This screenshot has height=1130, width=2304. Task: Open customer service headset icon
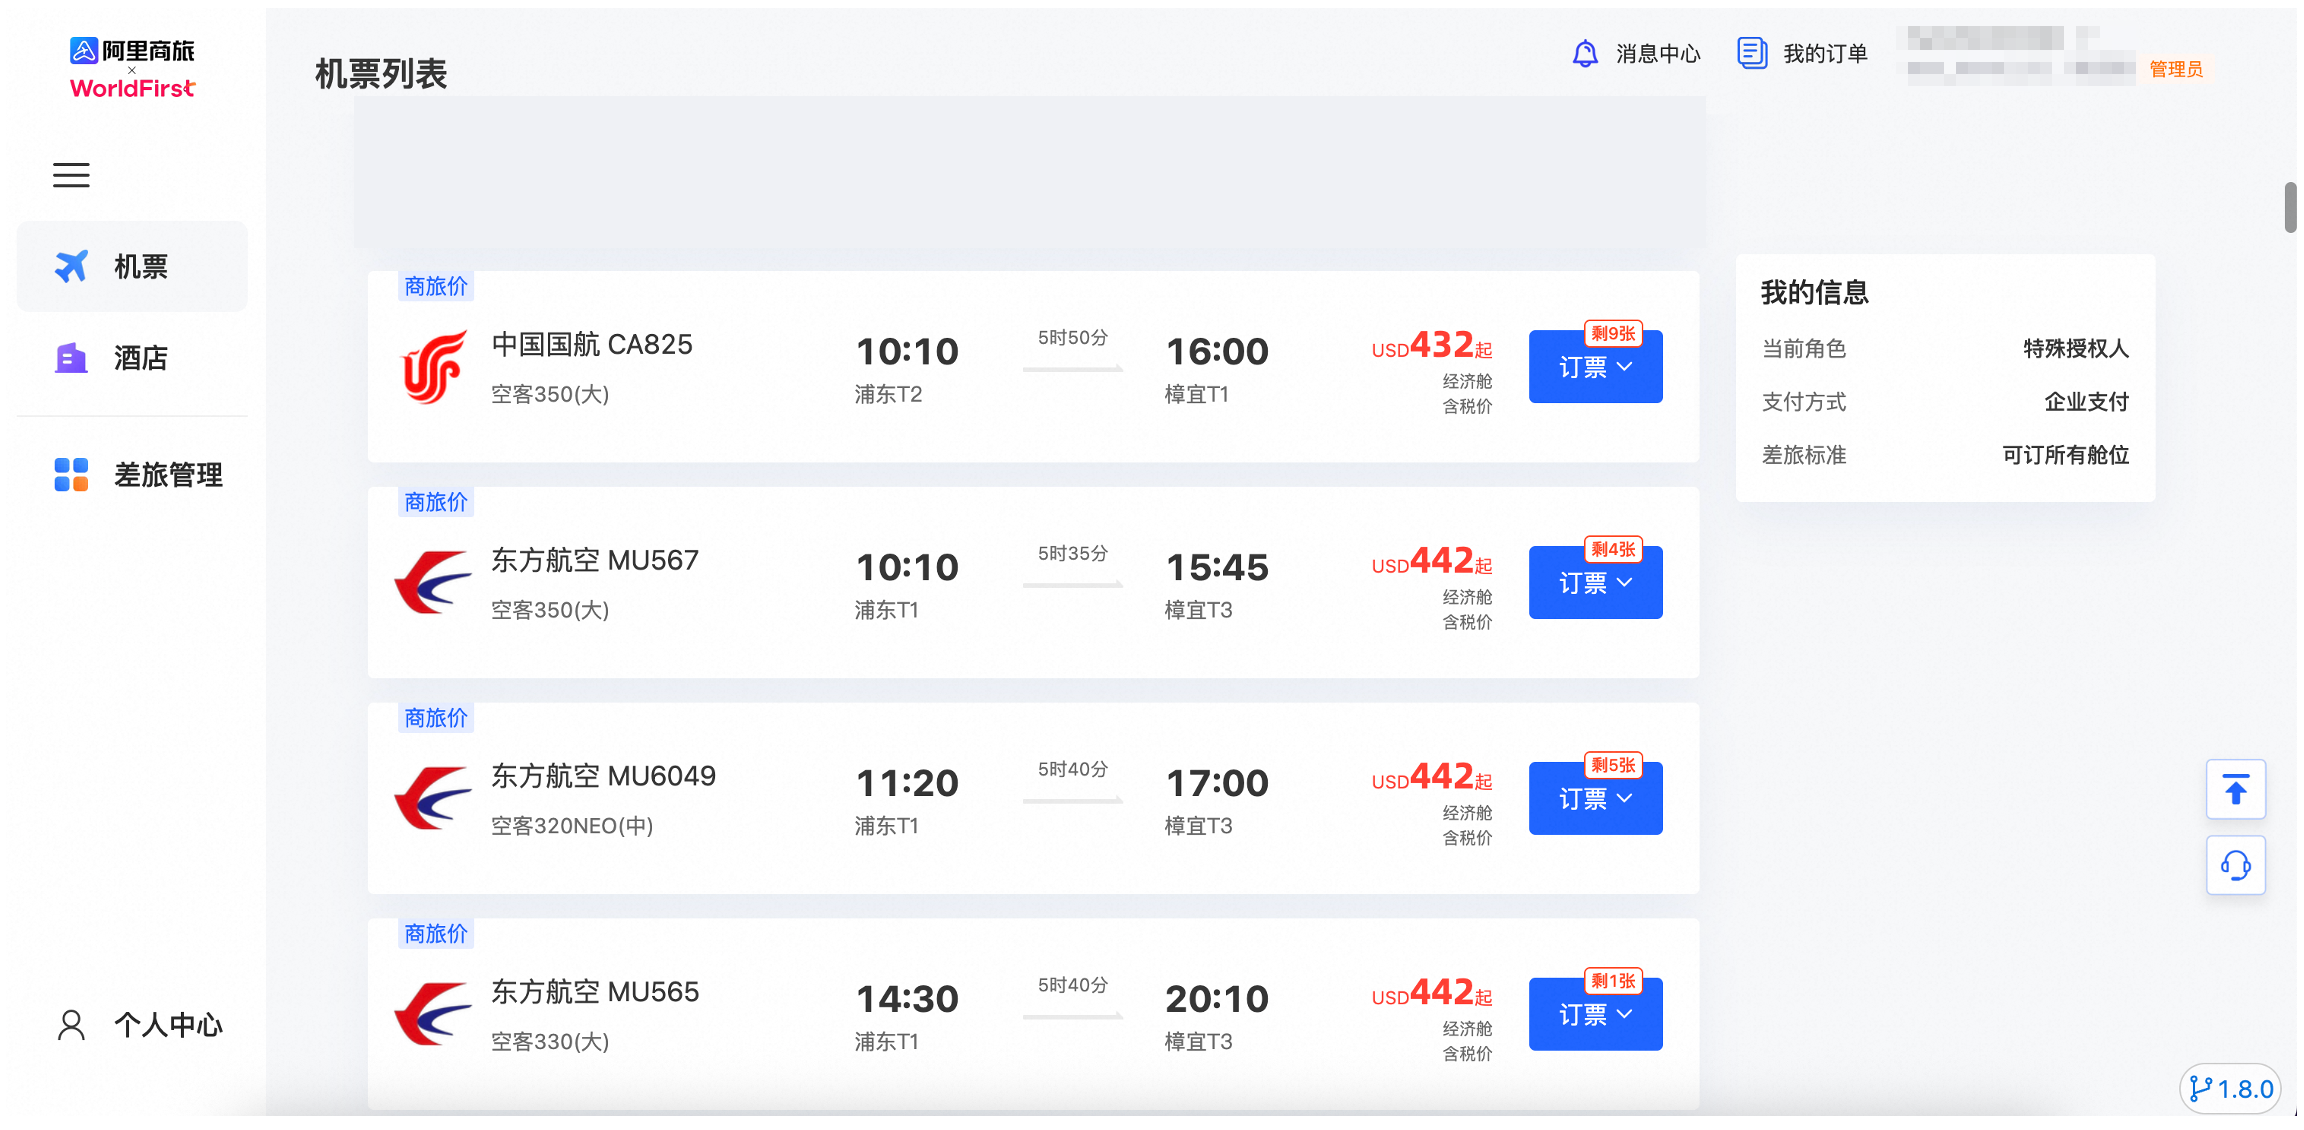tap(2235, 865)
